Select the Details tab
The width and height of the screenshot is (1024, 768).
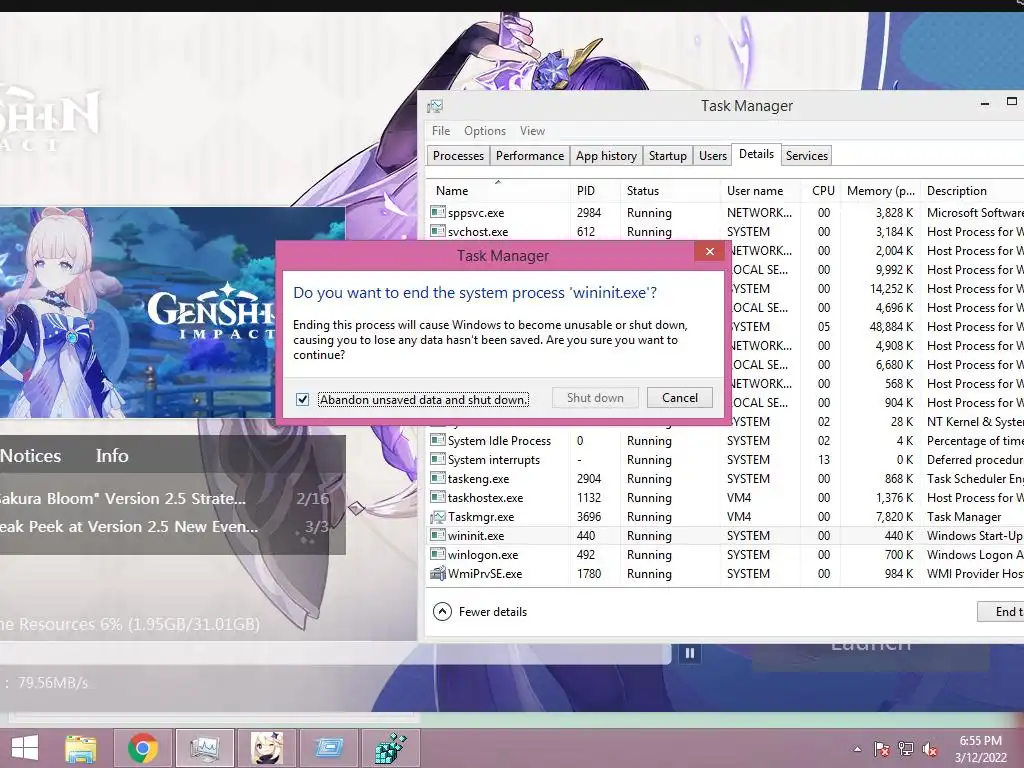click(756, 154)
